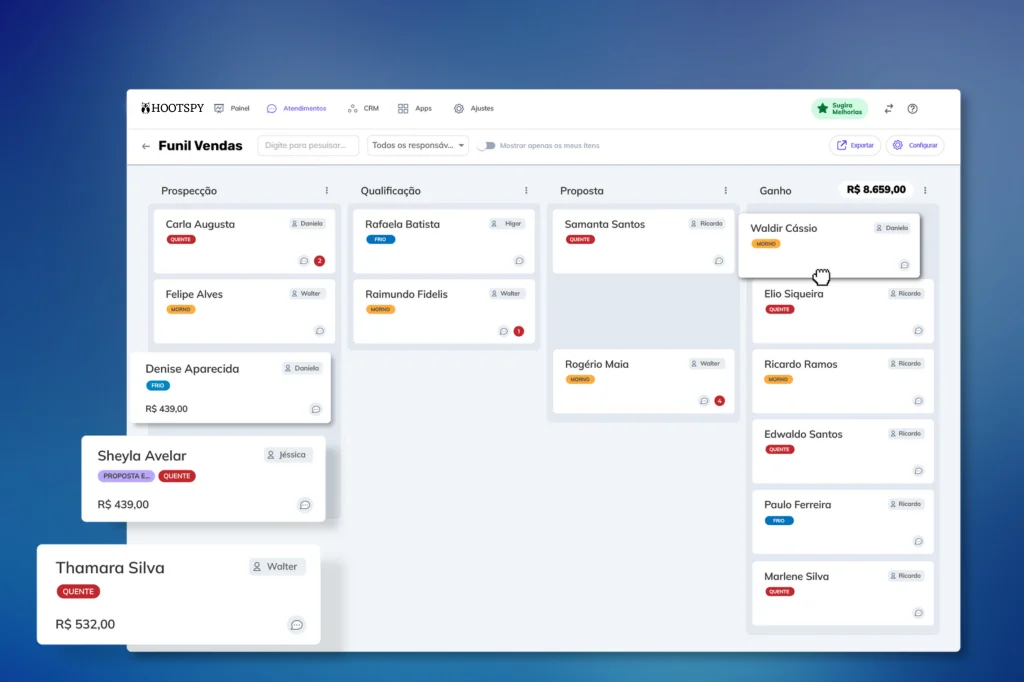Open the Ajustes settings menu
Screen dimensions: 1024x682
474,108
